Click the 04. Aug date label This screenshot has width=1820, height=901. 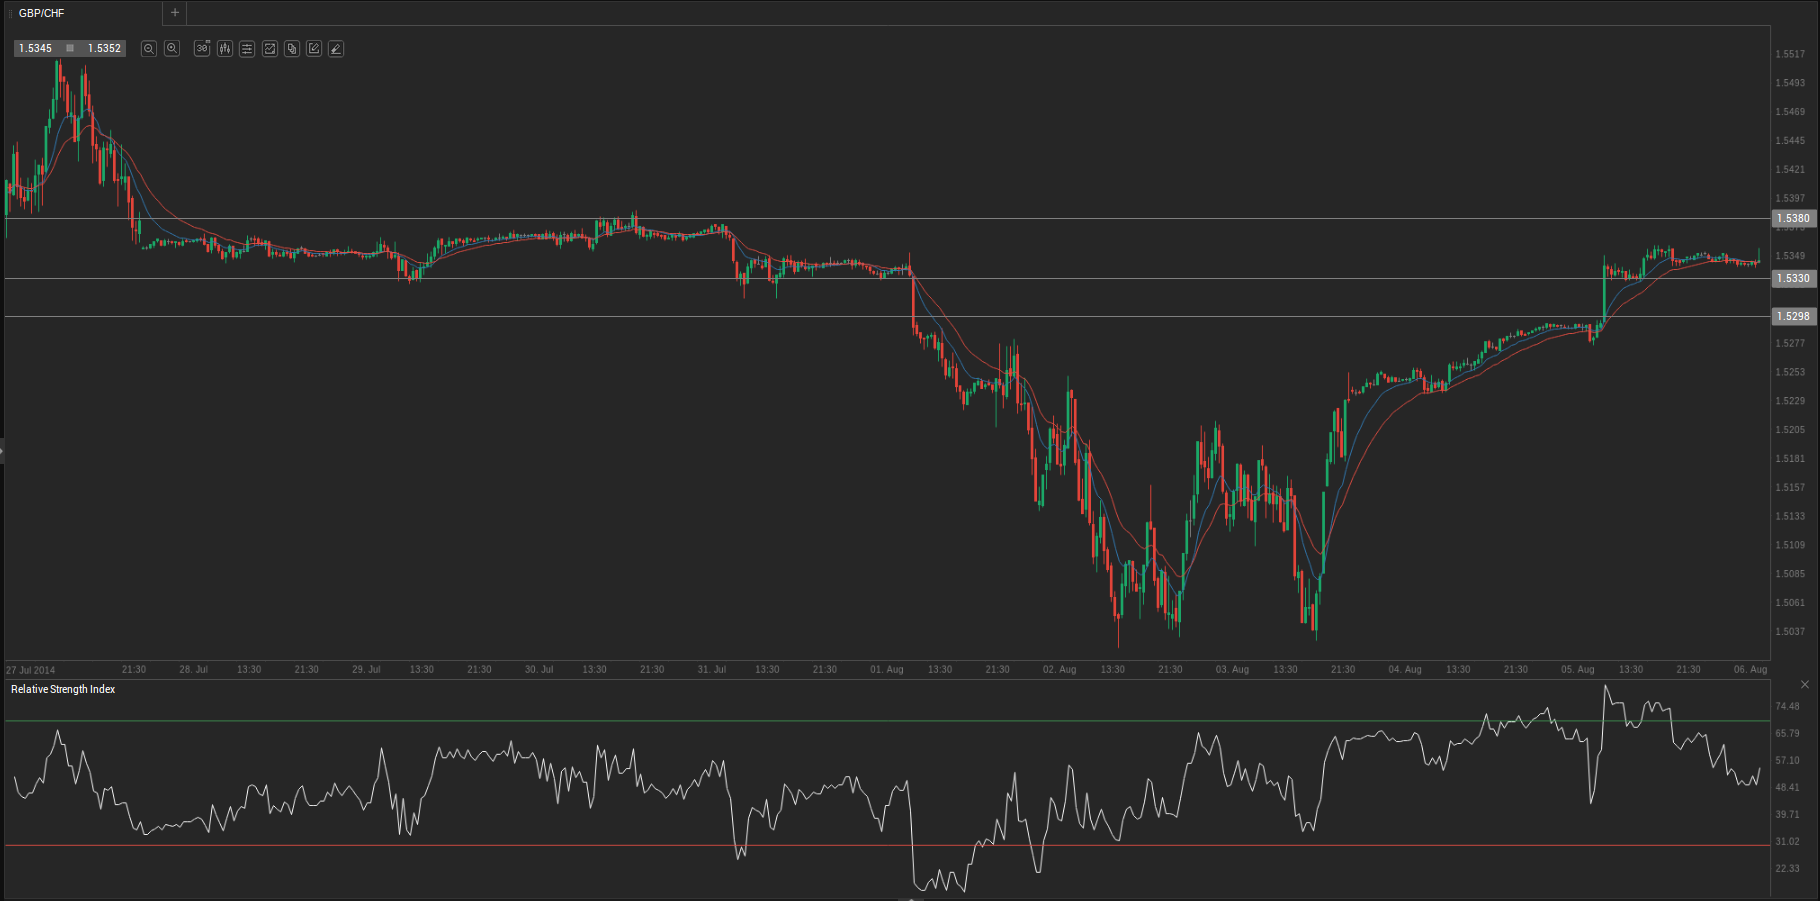[1405, 670]
